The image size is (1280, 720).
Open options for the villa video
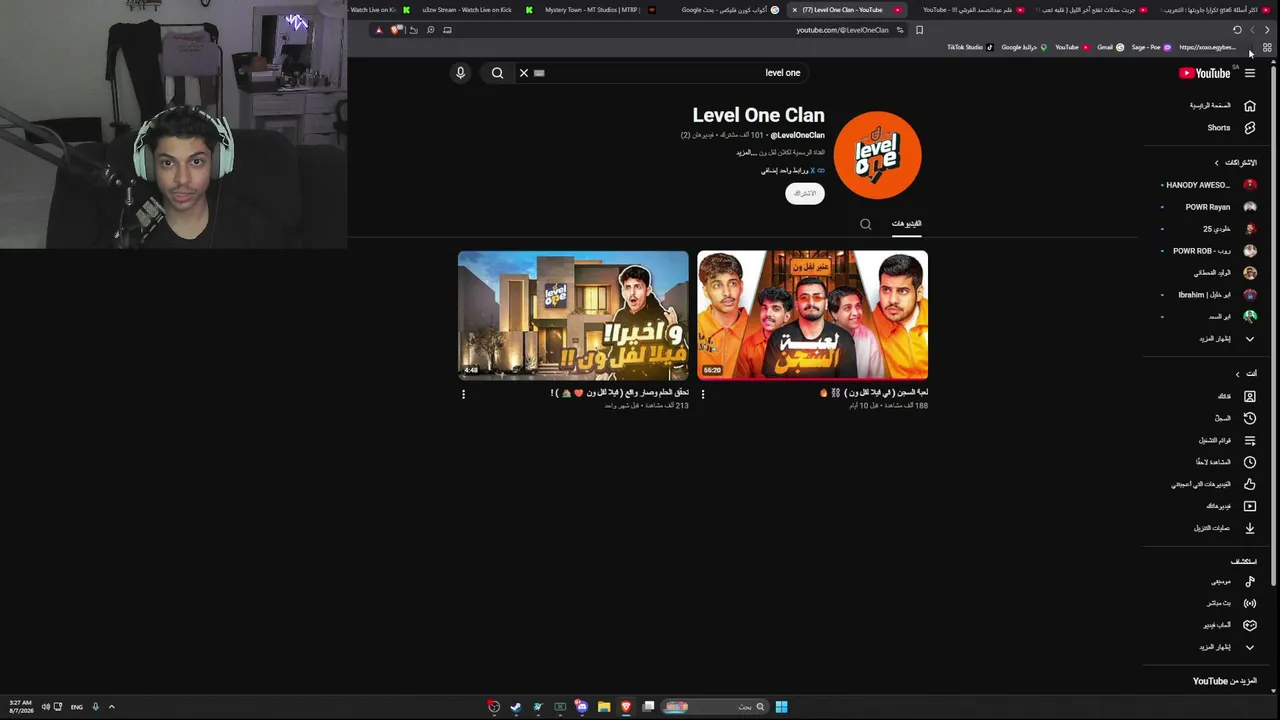point(463,394)
